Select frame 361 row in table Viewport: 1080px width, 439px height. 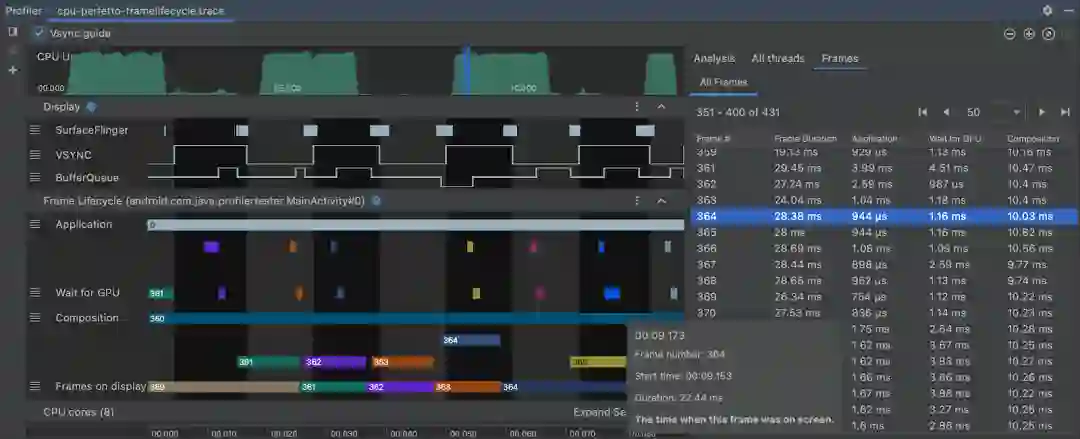click(884, 167)
